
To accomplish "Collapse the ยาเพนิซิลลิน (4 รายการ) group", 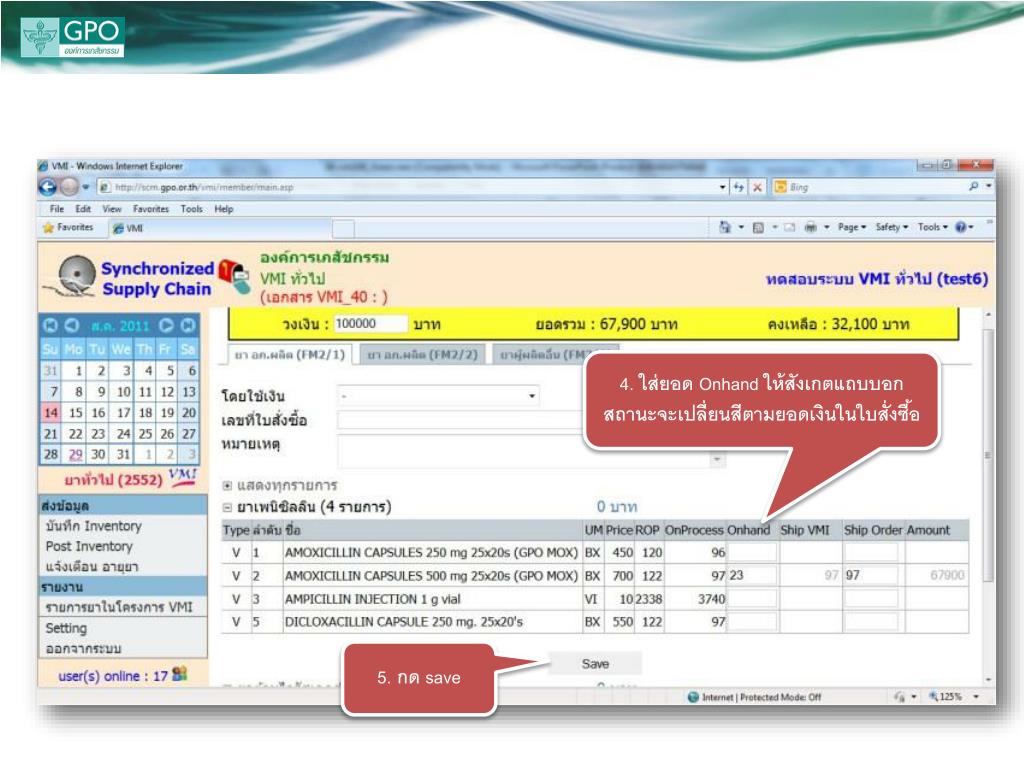I will pos(227,507).
